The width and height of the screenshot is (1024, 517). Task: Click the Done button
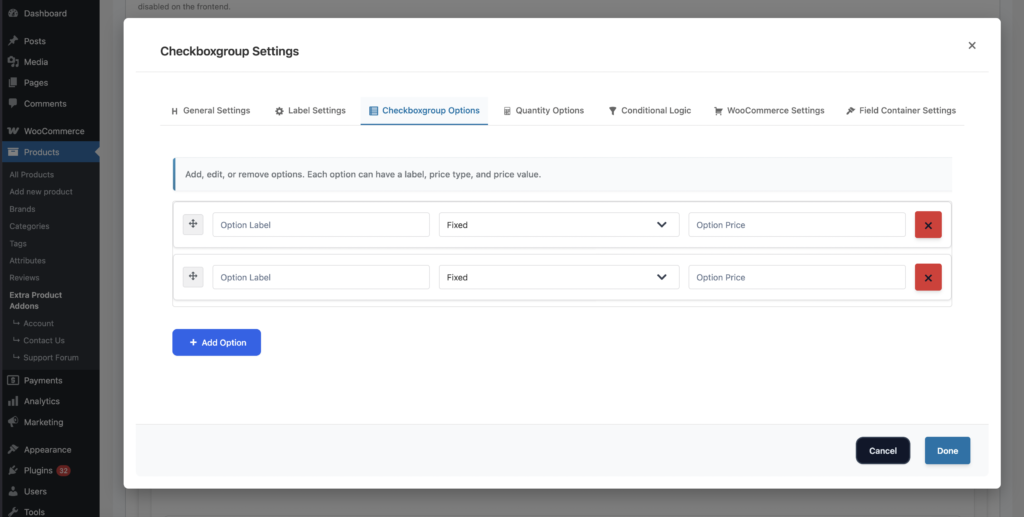pos(947,451)
